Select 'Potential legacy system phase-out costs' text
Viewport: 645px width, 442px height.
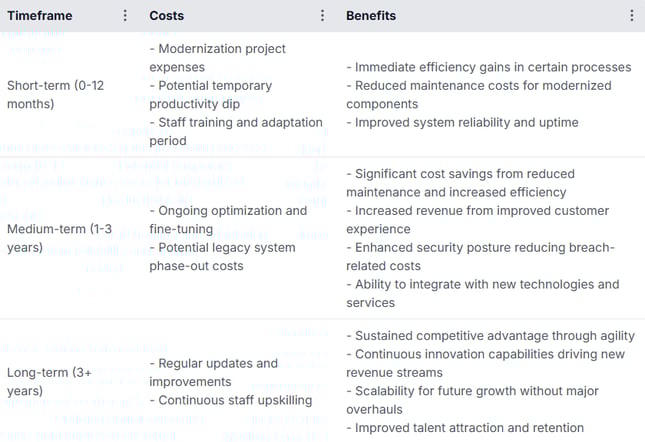(x=222, y=257)
